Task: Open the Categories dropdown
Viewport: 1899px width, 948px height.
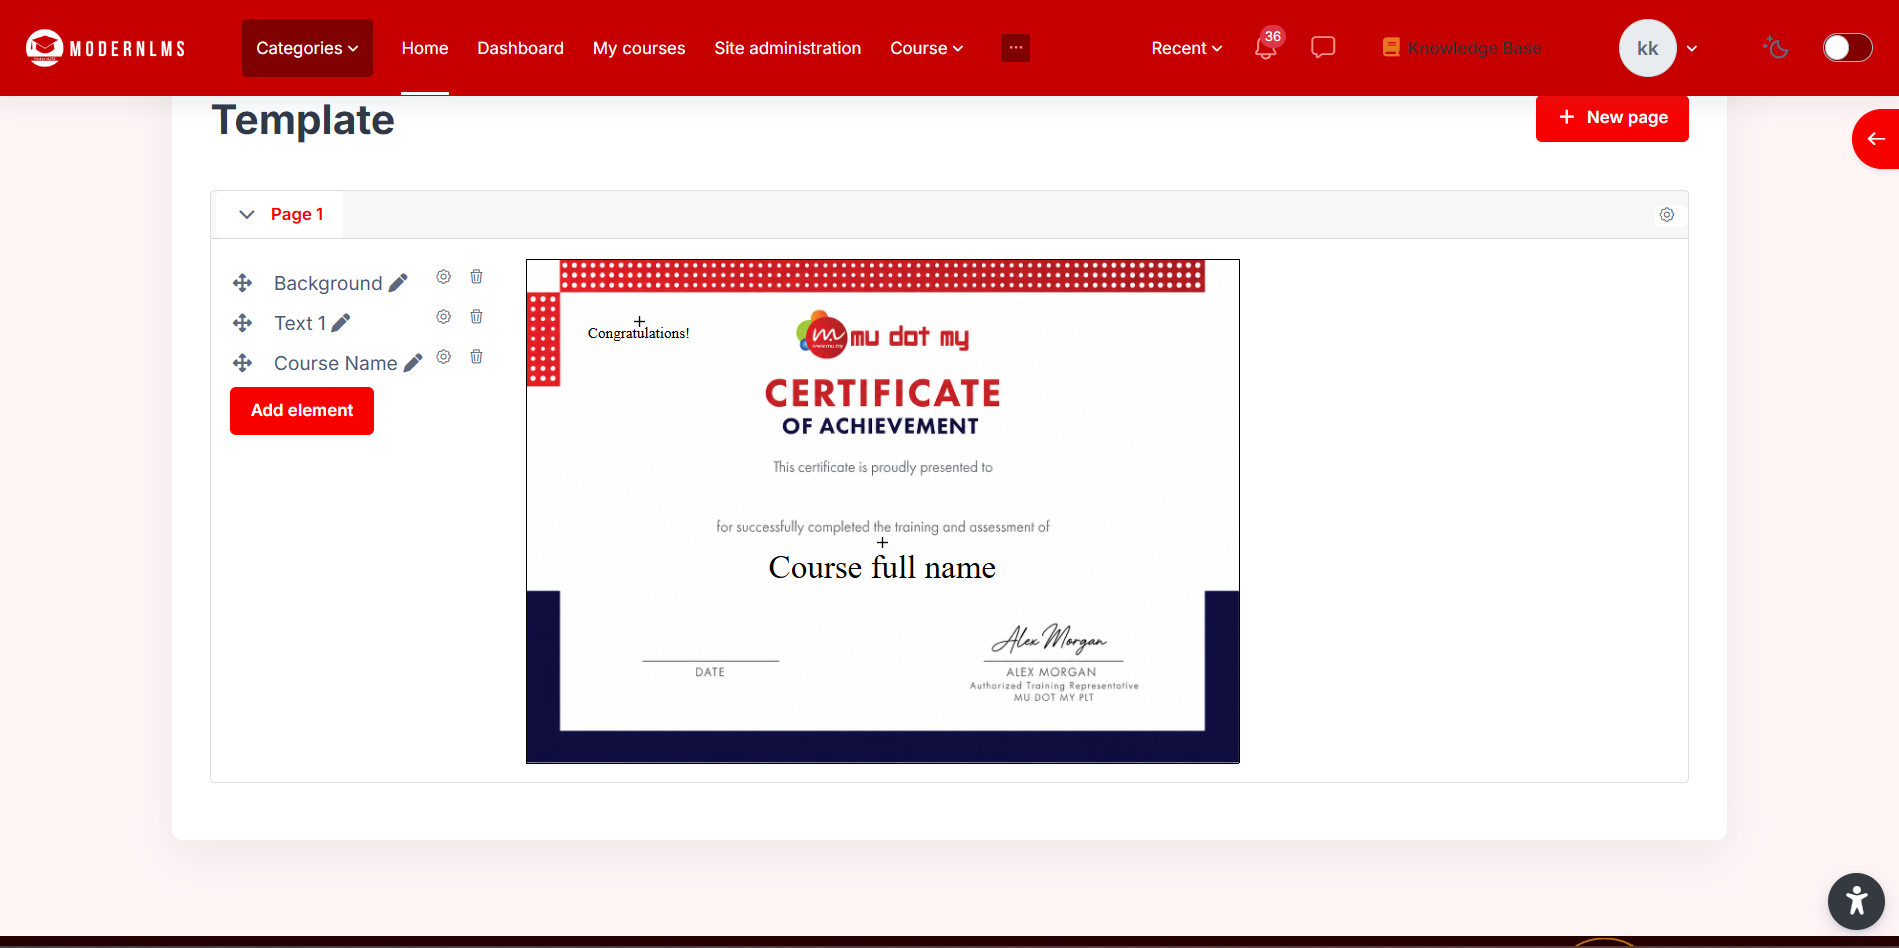Action: pos(307,48)
